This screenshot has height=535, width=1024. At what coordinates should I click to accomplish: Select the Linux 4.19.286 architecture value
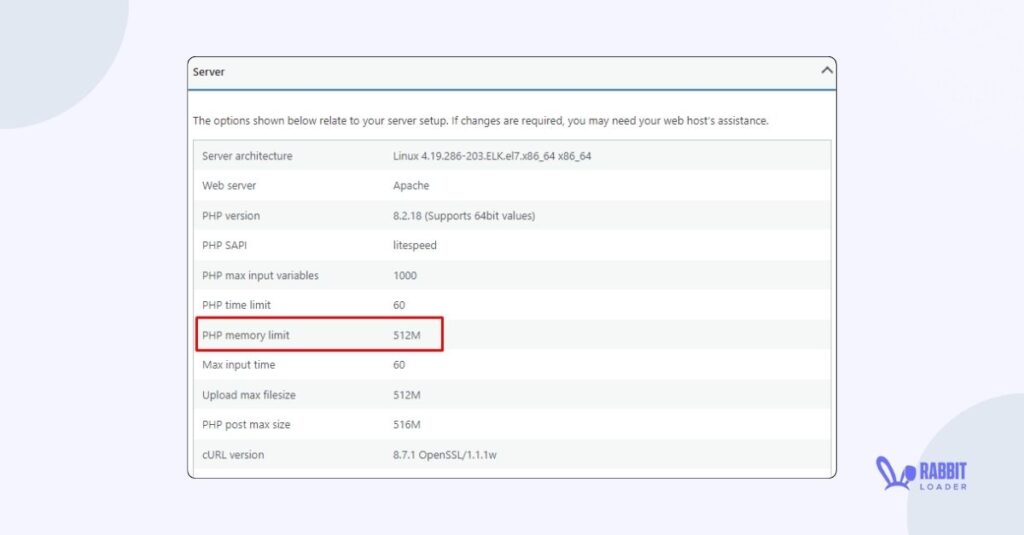(x=492, y=156)
